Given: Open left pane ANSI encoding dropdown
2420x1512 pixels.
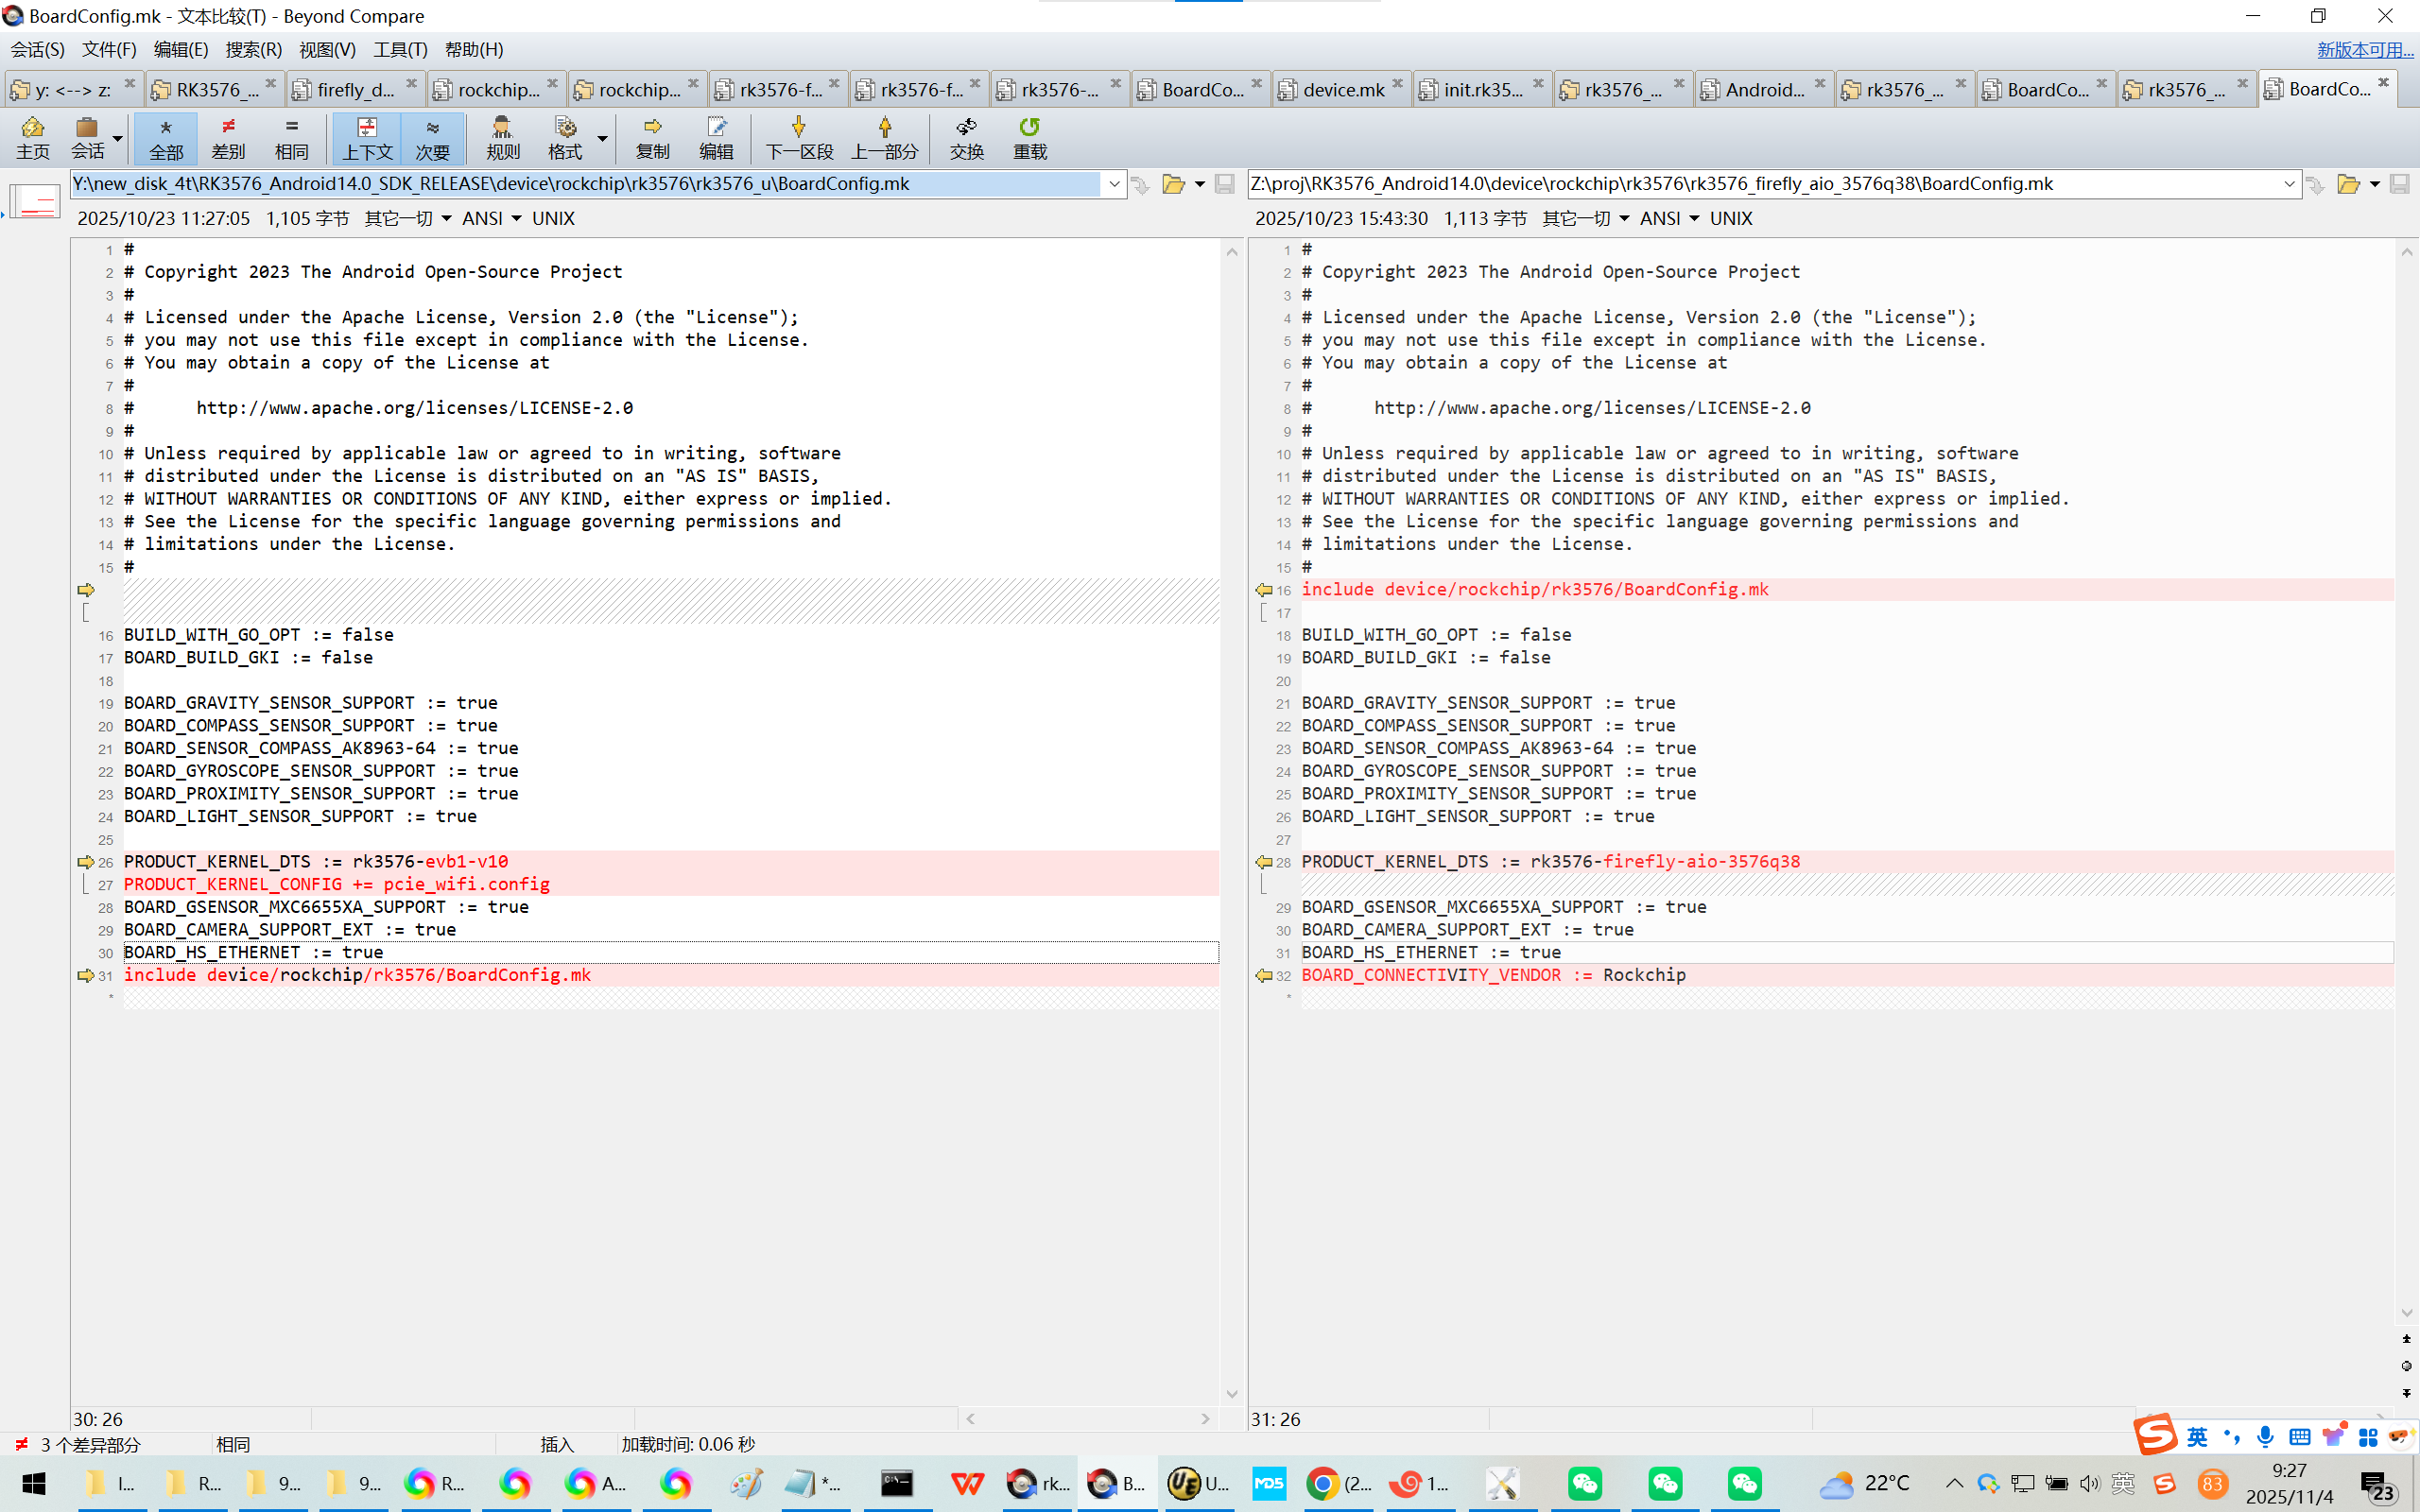Looking at the screenshot, I should coord(516,218).
